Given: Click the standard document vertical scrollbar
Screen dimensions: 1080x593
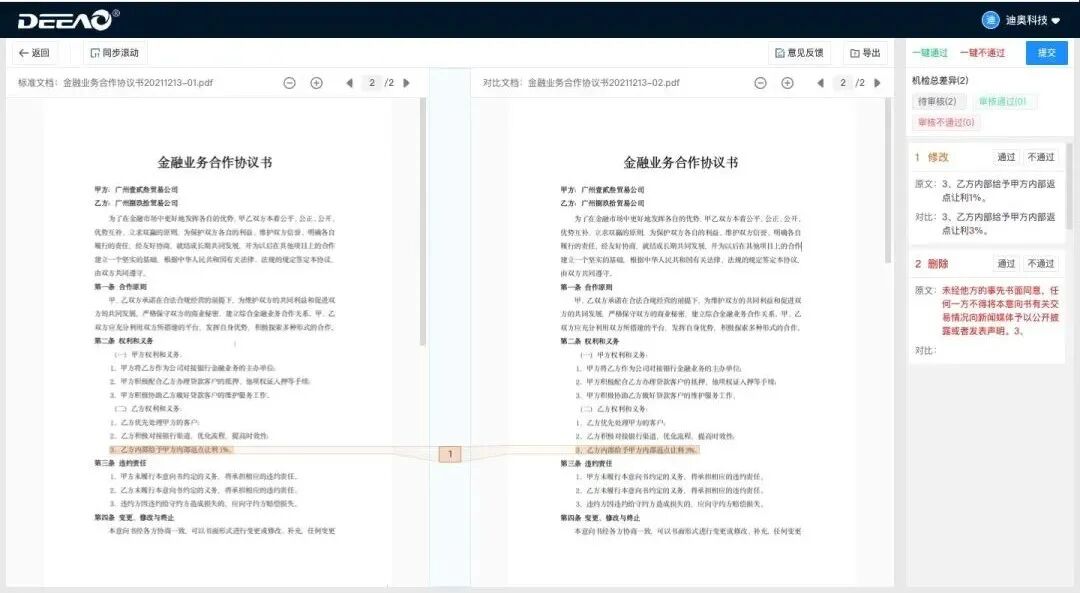Looking at the screenshot, I should click(x=423, y=222).
